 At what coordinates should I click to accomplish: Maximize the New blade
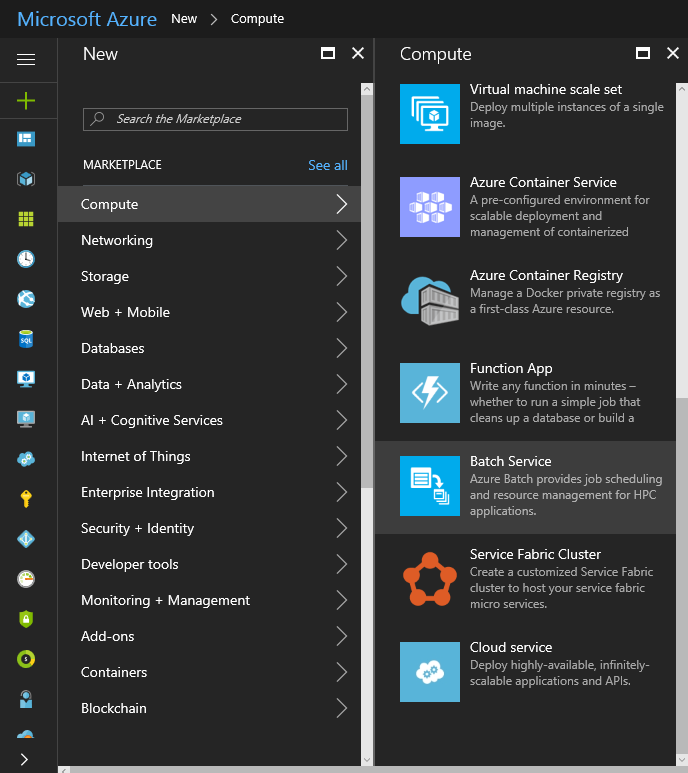click(x=328, y=53)
